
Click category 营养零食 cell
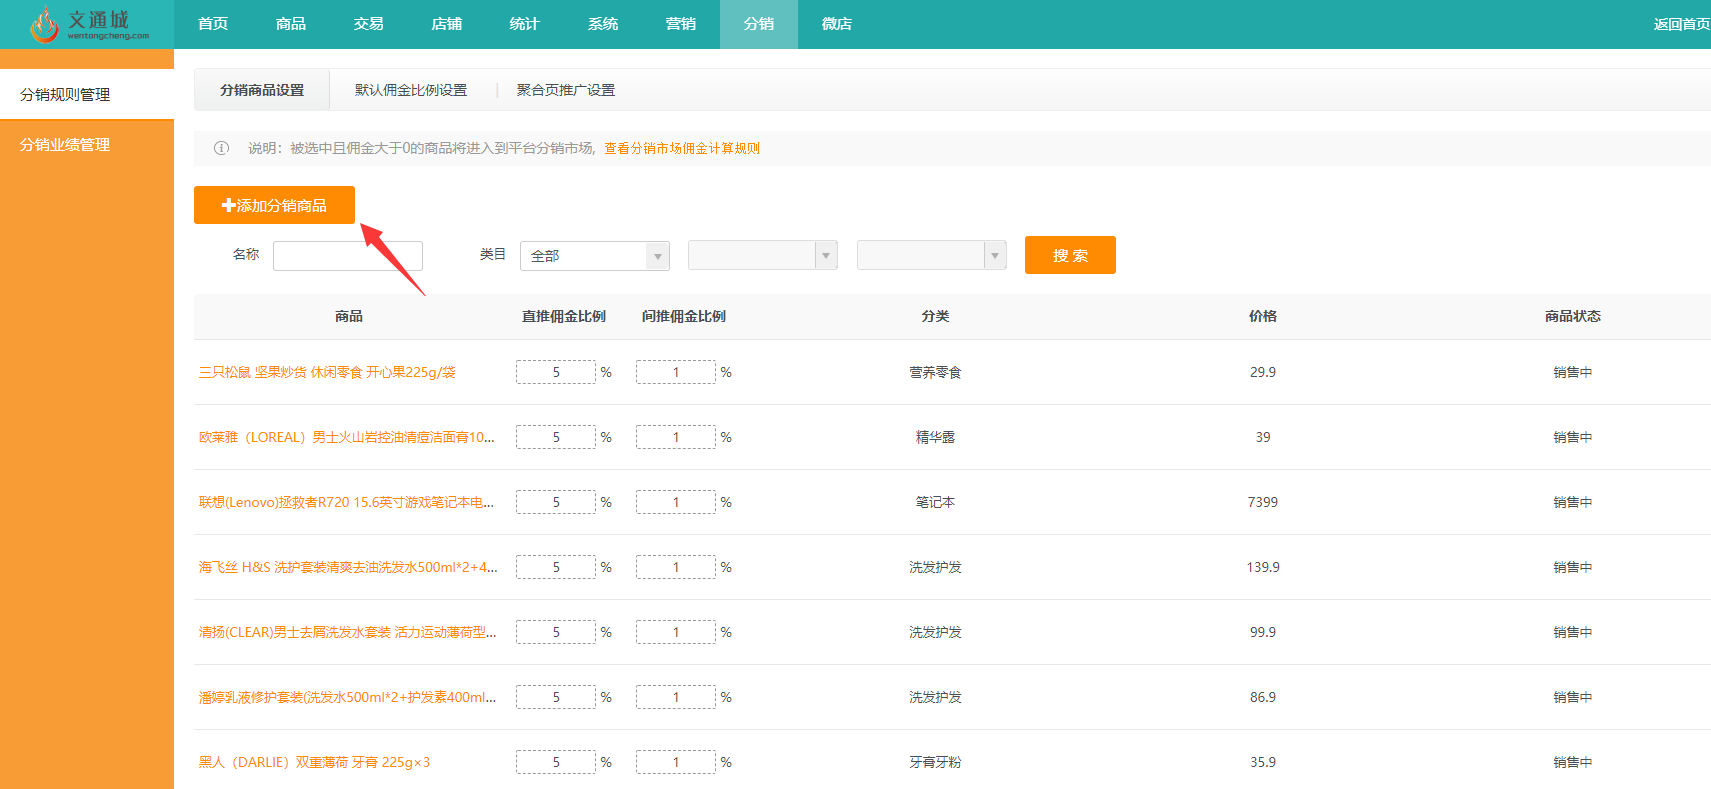pos(935,372)
